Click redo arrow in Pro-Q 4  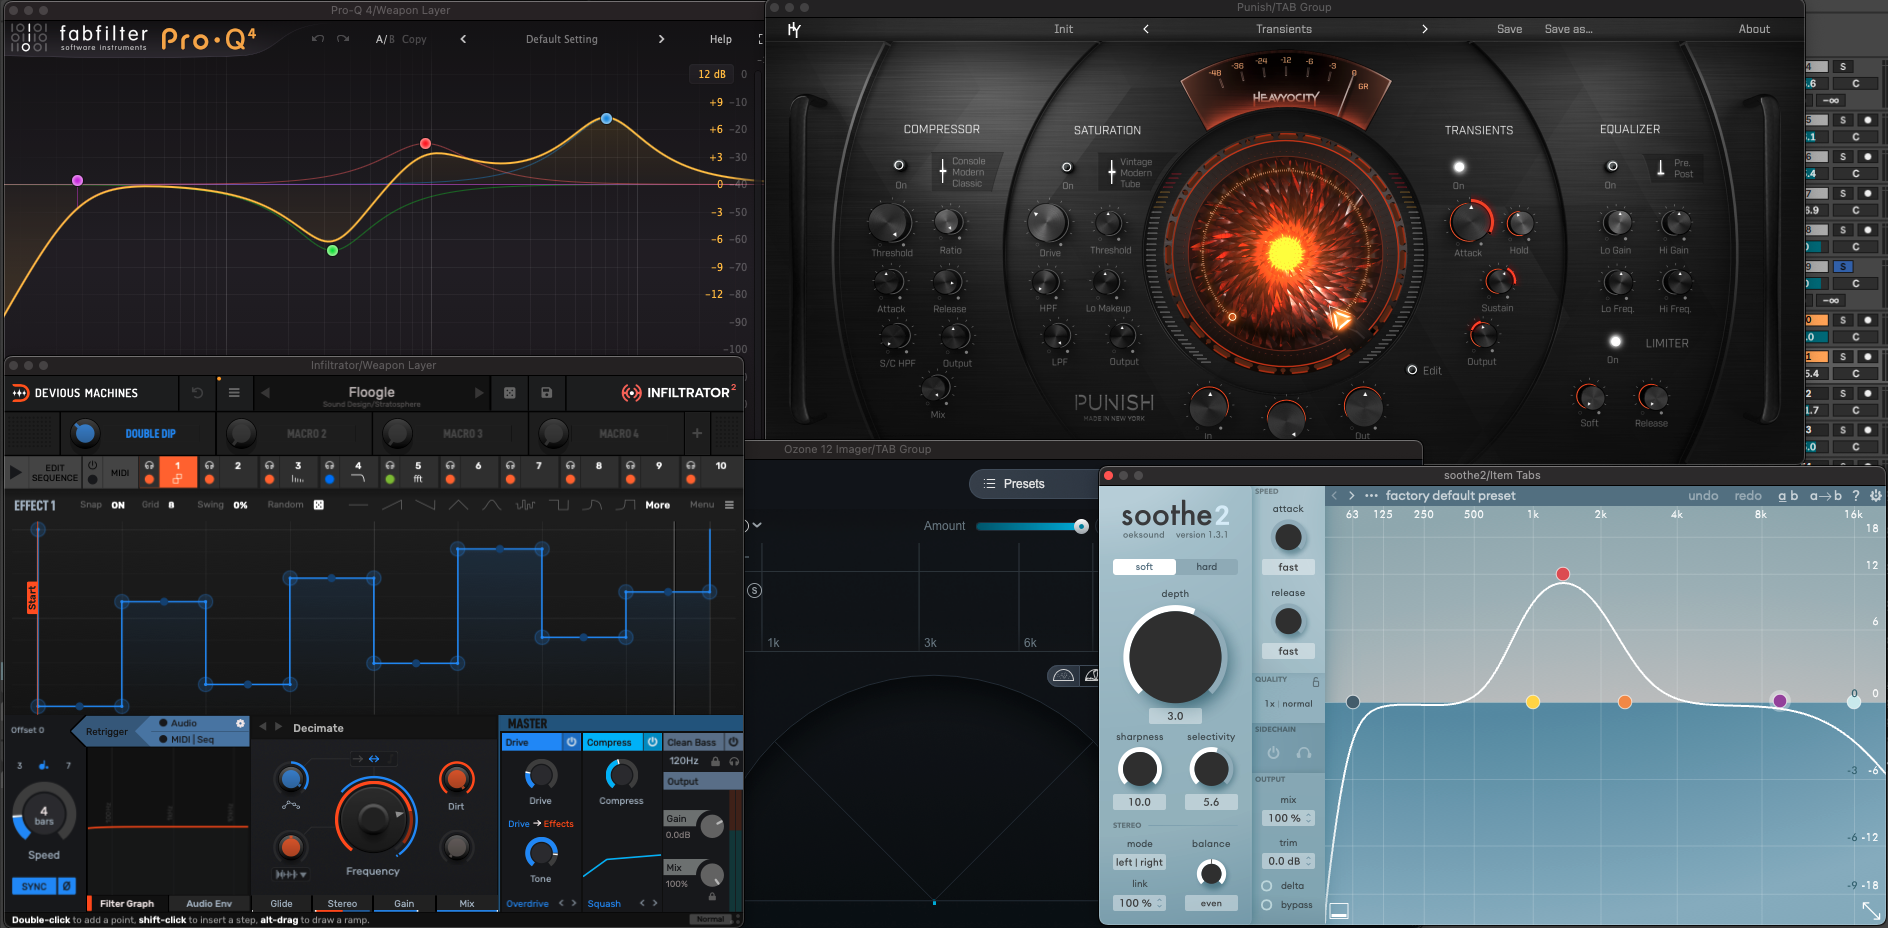343,39
